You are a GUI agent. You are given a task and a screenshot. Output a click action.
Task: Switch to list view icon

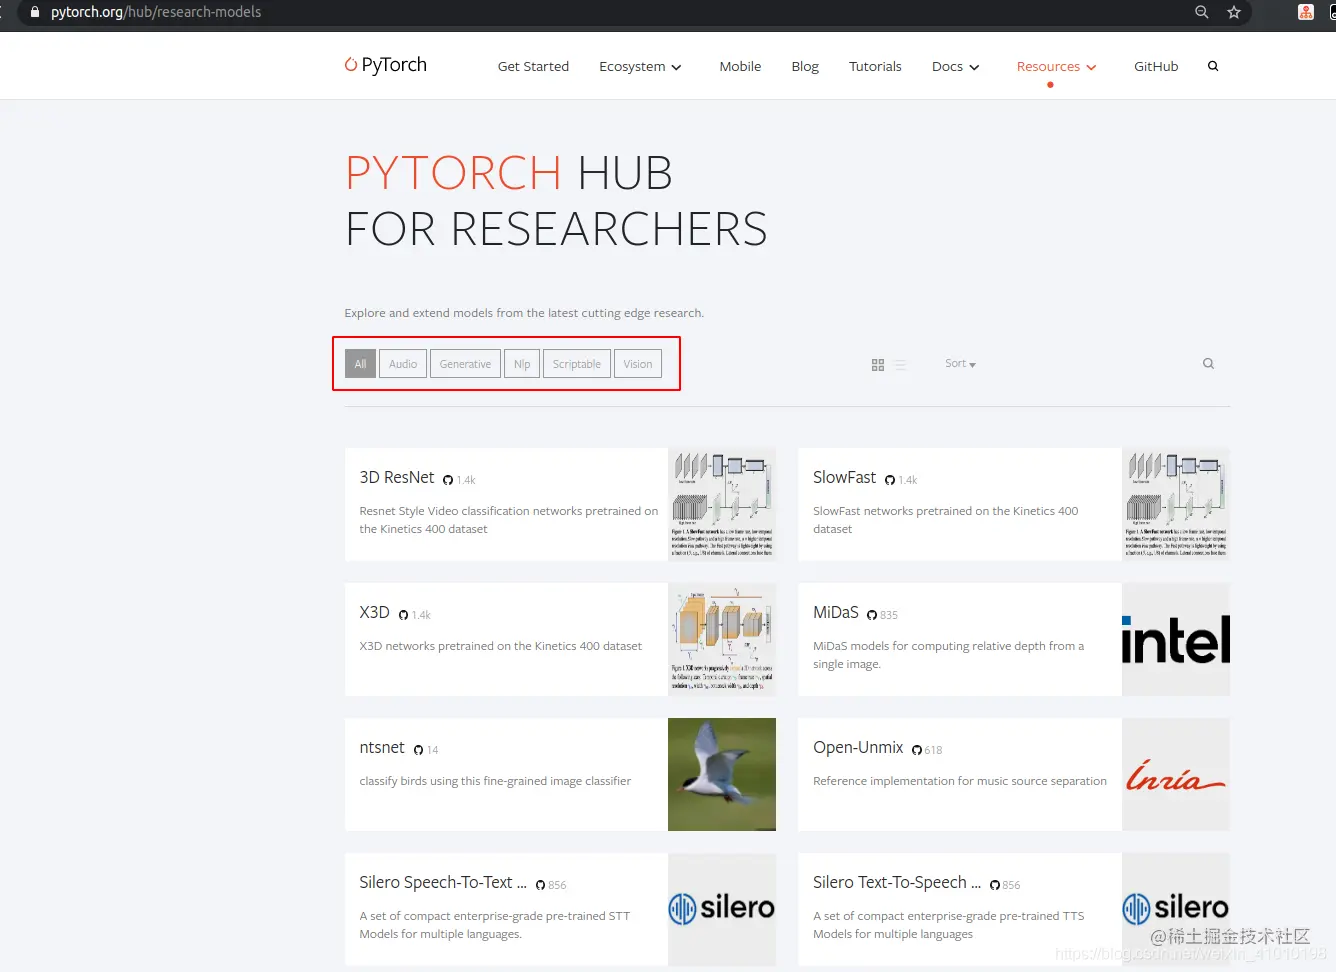click(x=901, y=365)
